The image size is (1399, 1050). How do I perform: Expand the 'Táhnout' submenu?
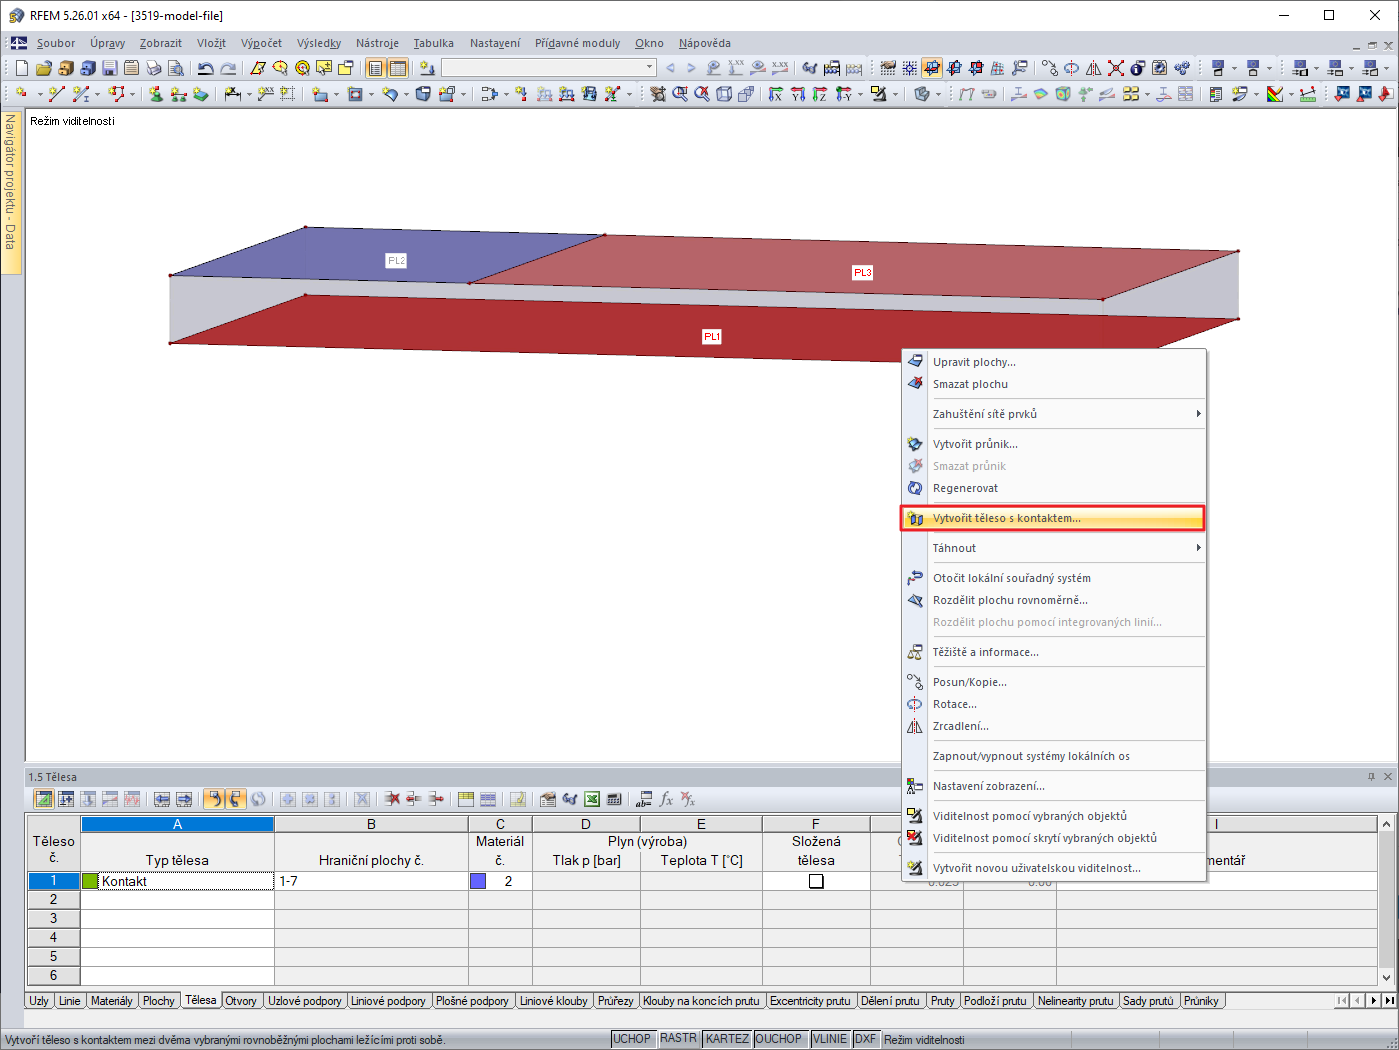tap(1054, 548)
